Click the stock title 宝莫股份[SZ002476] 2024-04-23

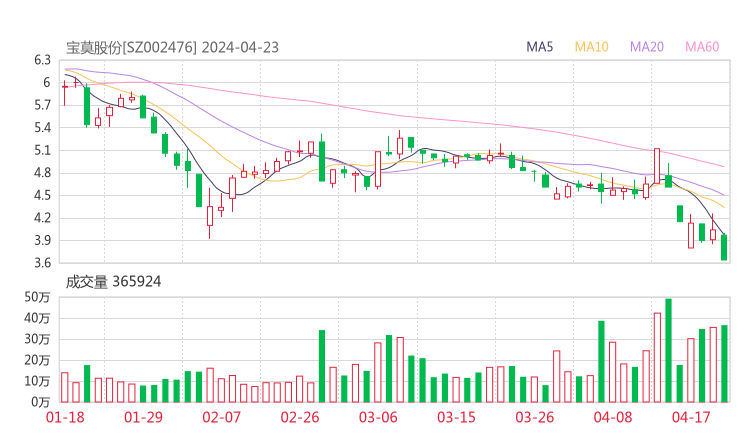click(172, 47)
